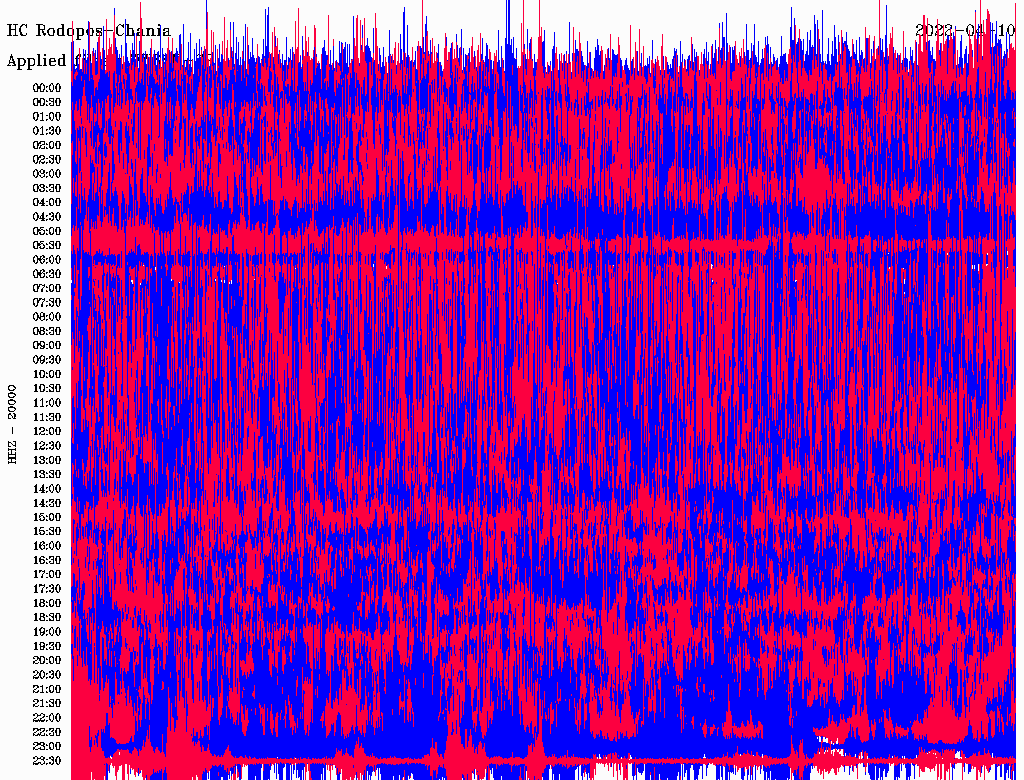1024x780 pixels.
Task: Select the 23:00 time row label
Action: click(x=47, y=746)
